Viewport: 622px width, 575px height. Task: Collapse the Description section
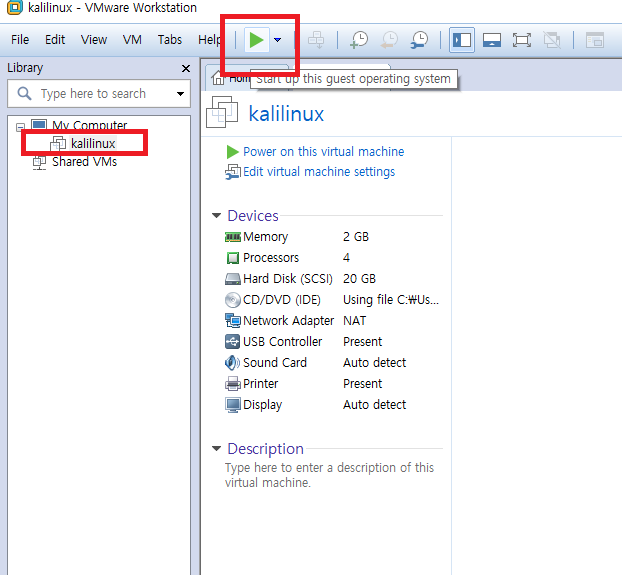coord(216,448)
